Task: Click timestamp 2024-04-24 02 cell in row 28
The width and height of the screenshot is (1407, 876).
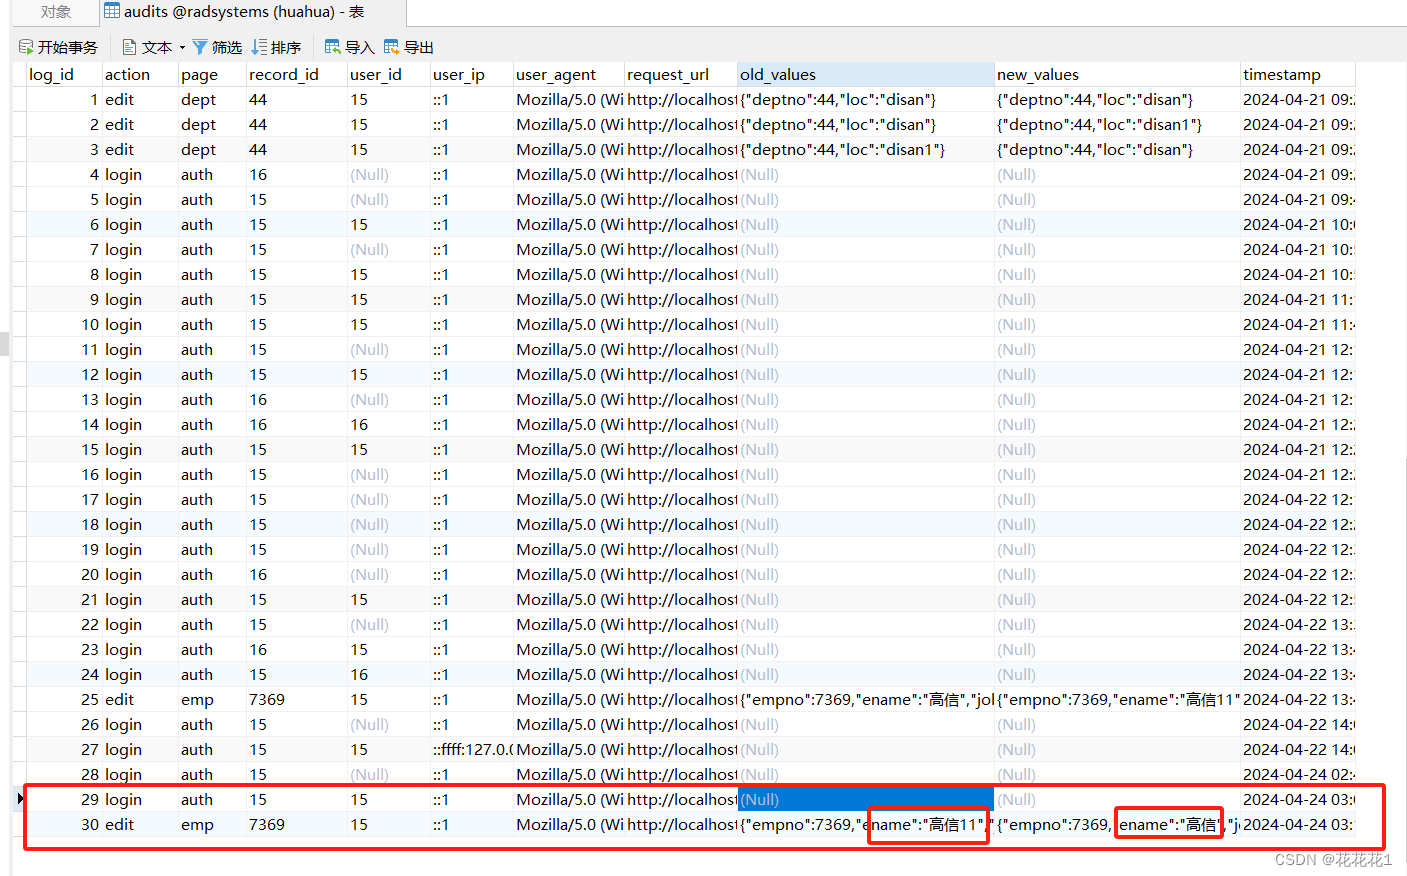Action: pyautogui.click(x=1298, y=774)
